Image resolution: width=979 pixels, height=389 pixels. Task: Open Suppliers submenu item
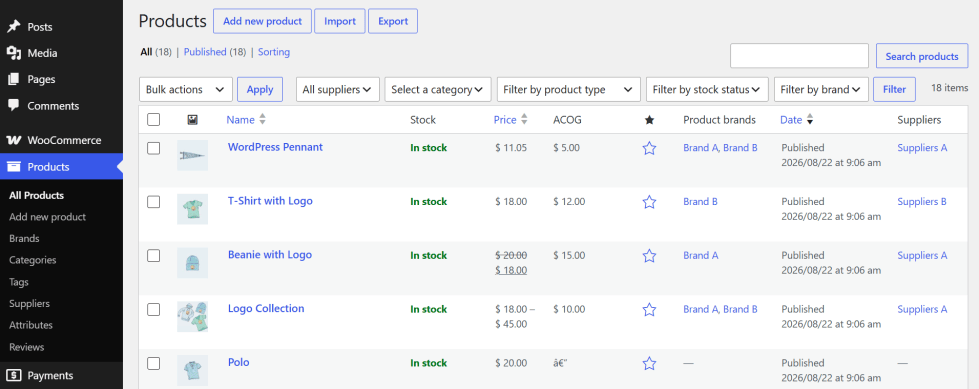pyautogui.click(x=29, y=303)
